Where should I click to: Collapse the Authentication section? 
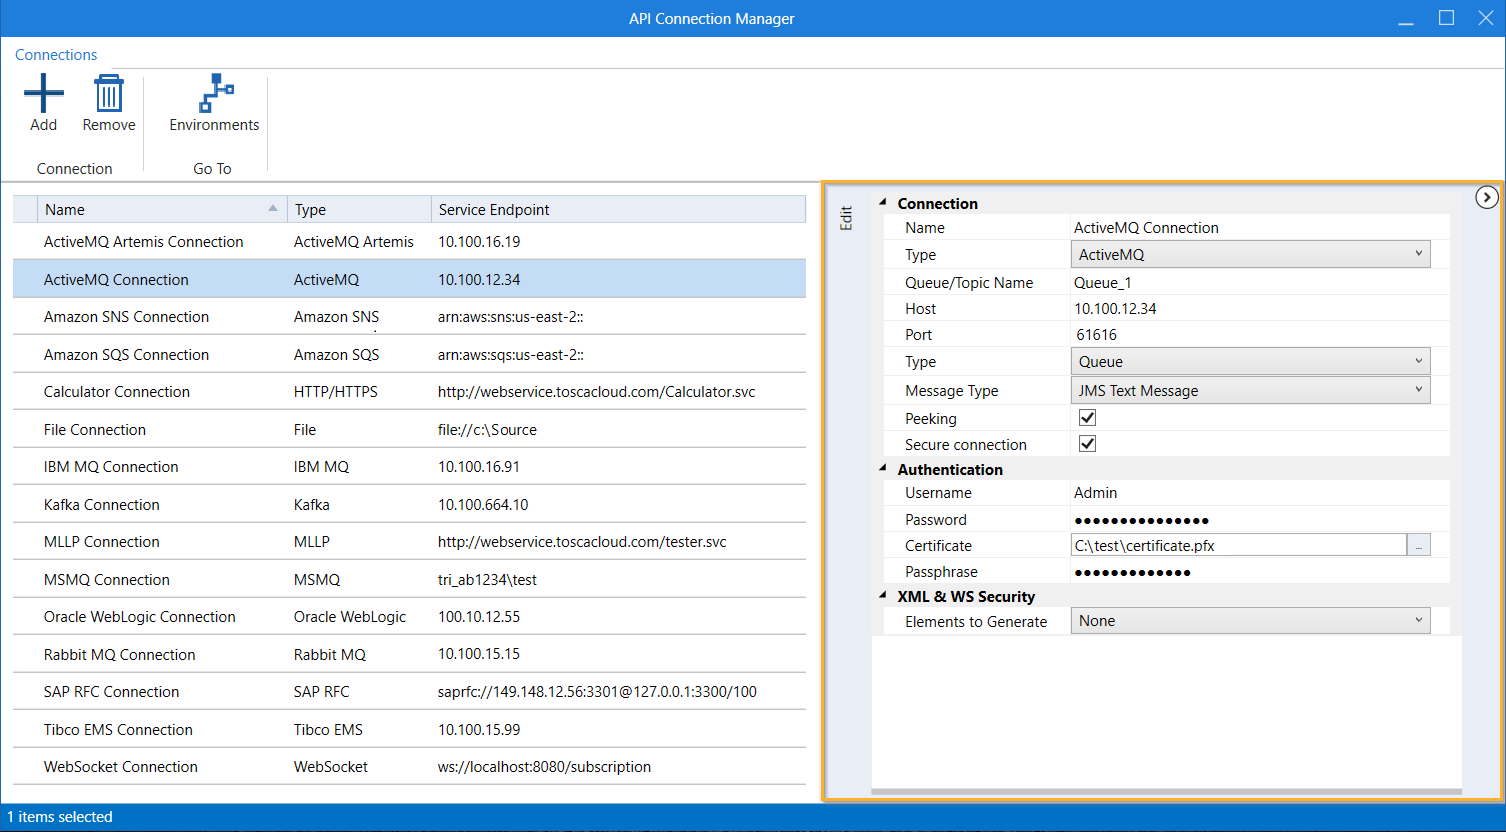883,469
